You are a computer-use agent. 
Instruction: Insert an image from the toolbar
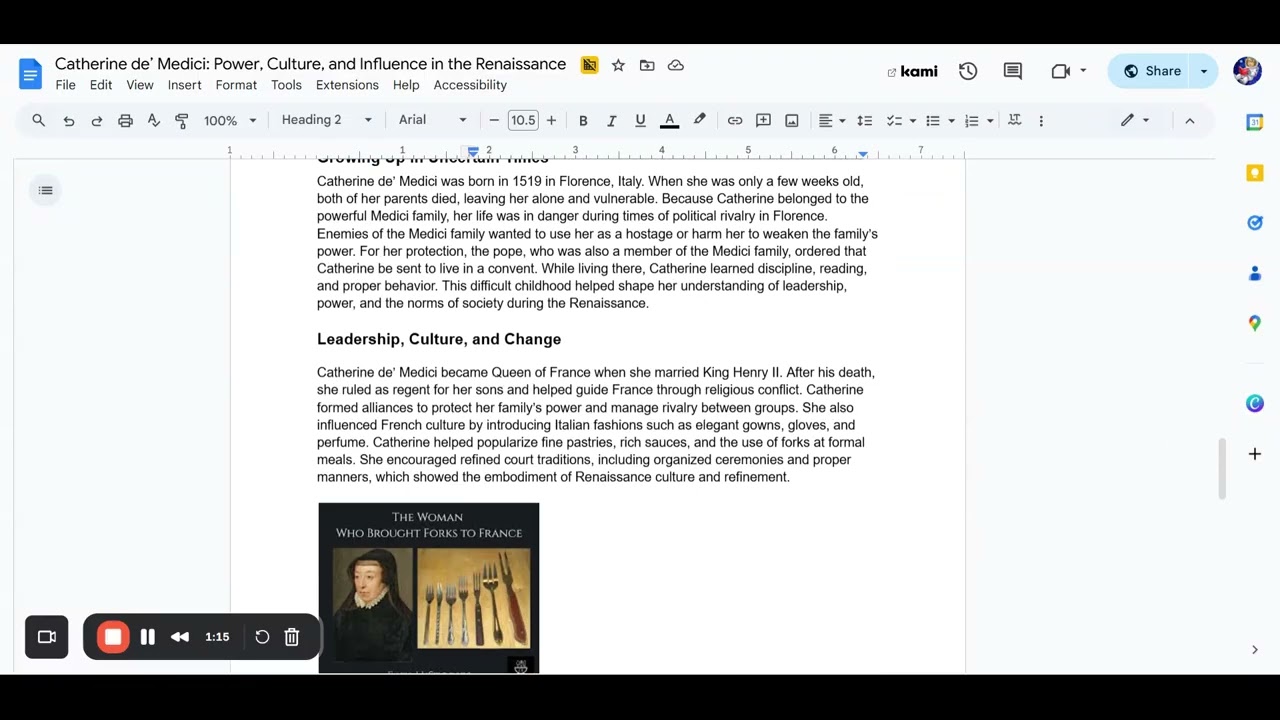(x=792, y=120)
